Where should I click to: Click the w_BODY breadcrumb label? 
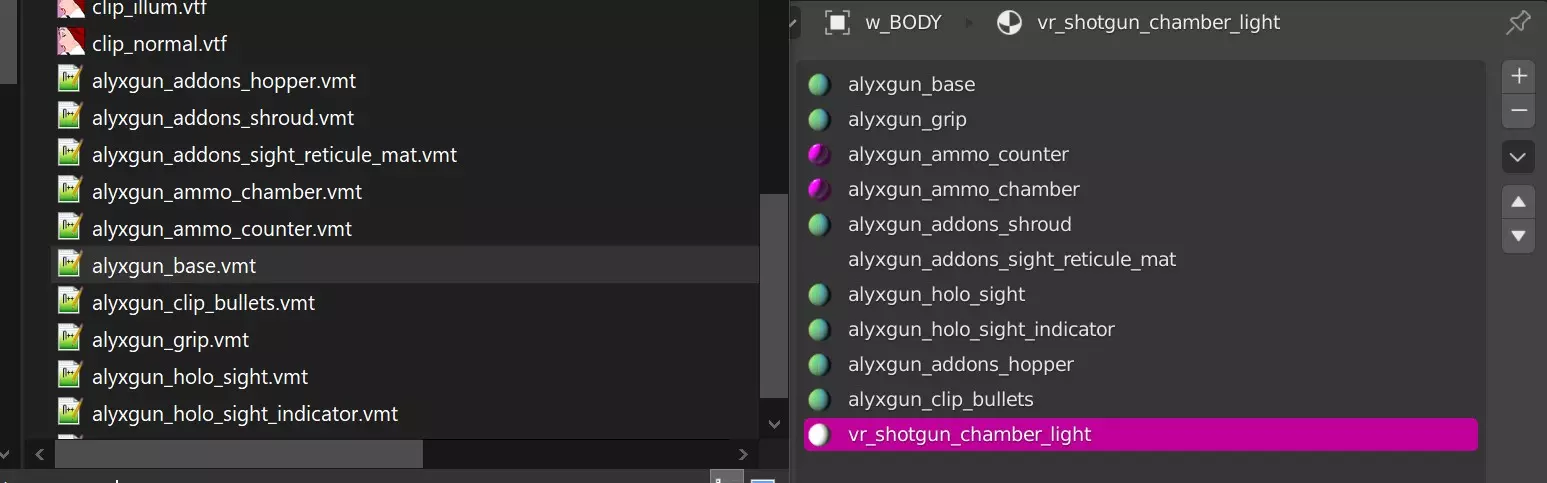click(x=903, y=22)
